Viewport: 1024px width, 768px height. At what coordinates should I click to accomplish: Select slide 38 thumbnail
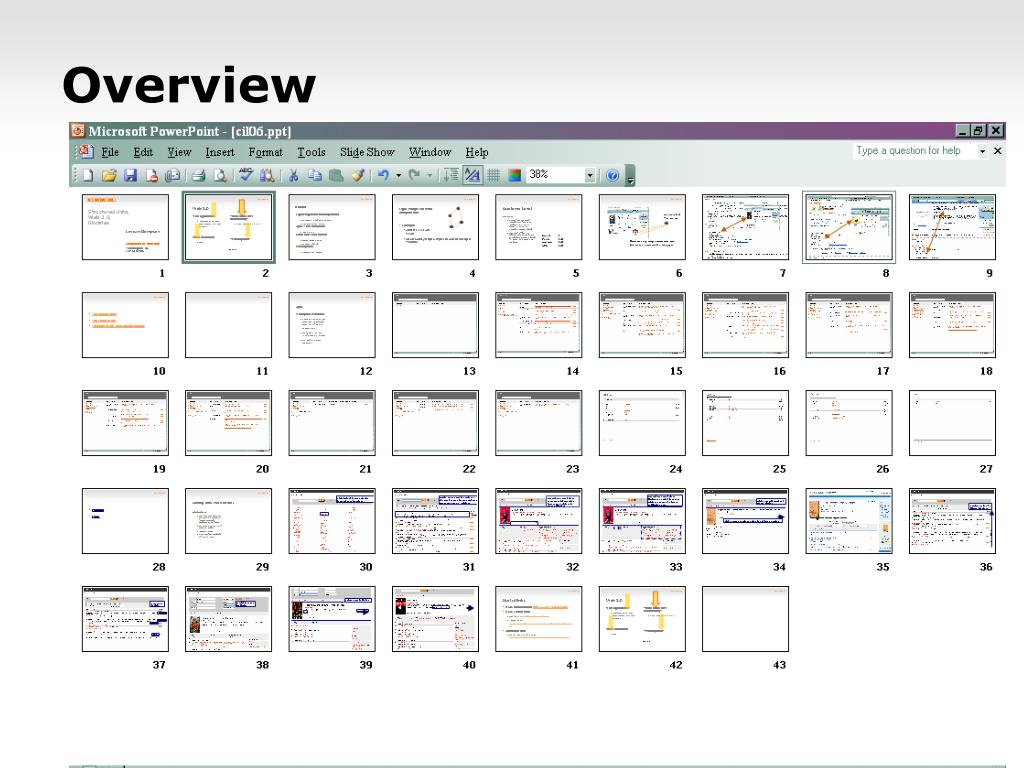pyautogui.click(x=229, y=619)
